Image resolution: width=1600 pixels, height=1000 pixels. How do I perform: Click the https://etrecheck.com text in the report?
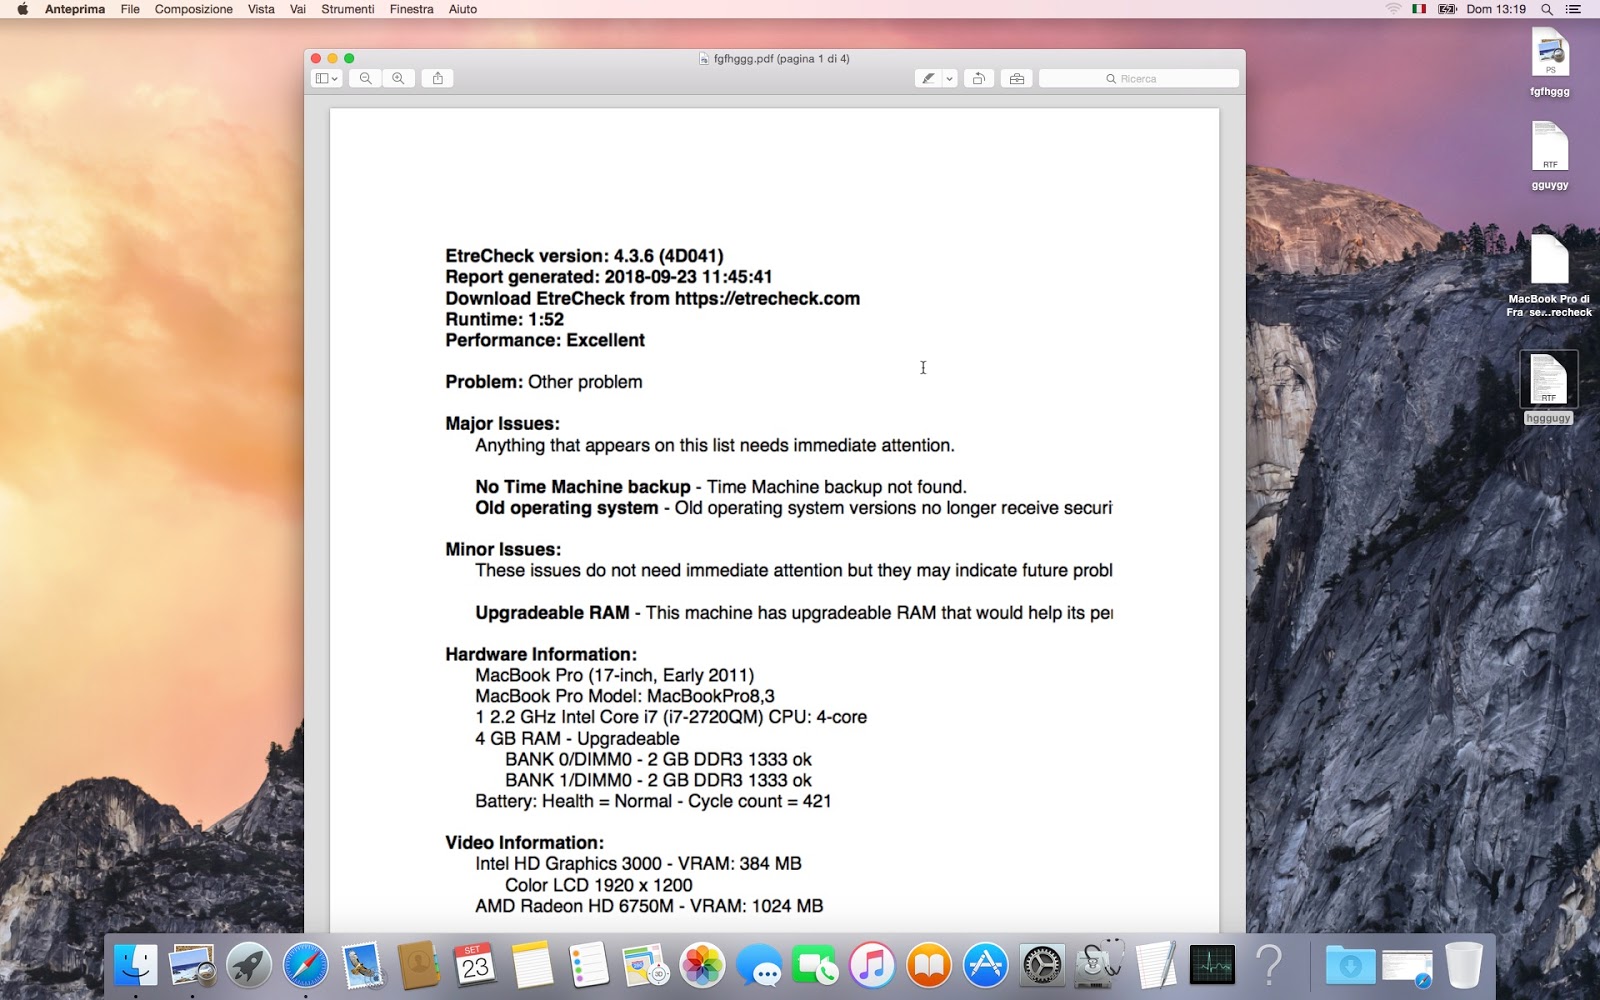[x=767, y=298]
